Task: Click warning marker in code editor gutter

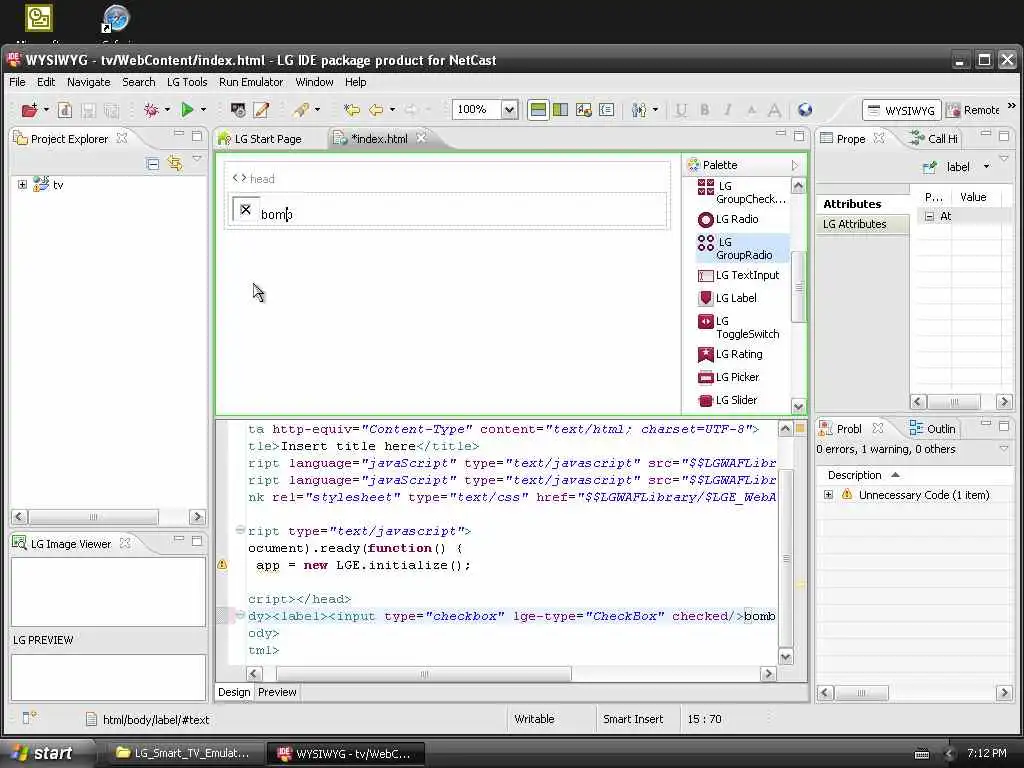Action: [x=222, y=565]
